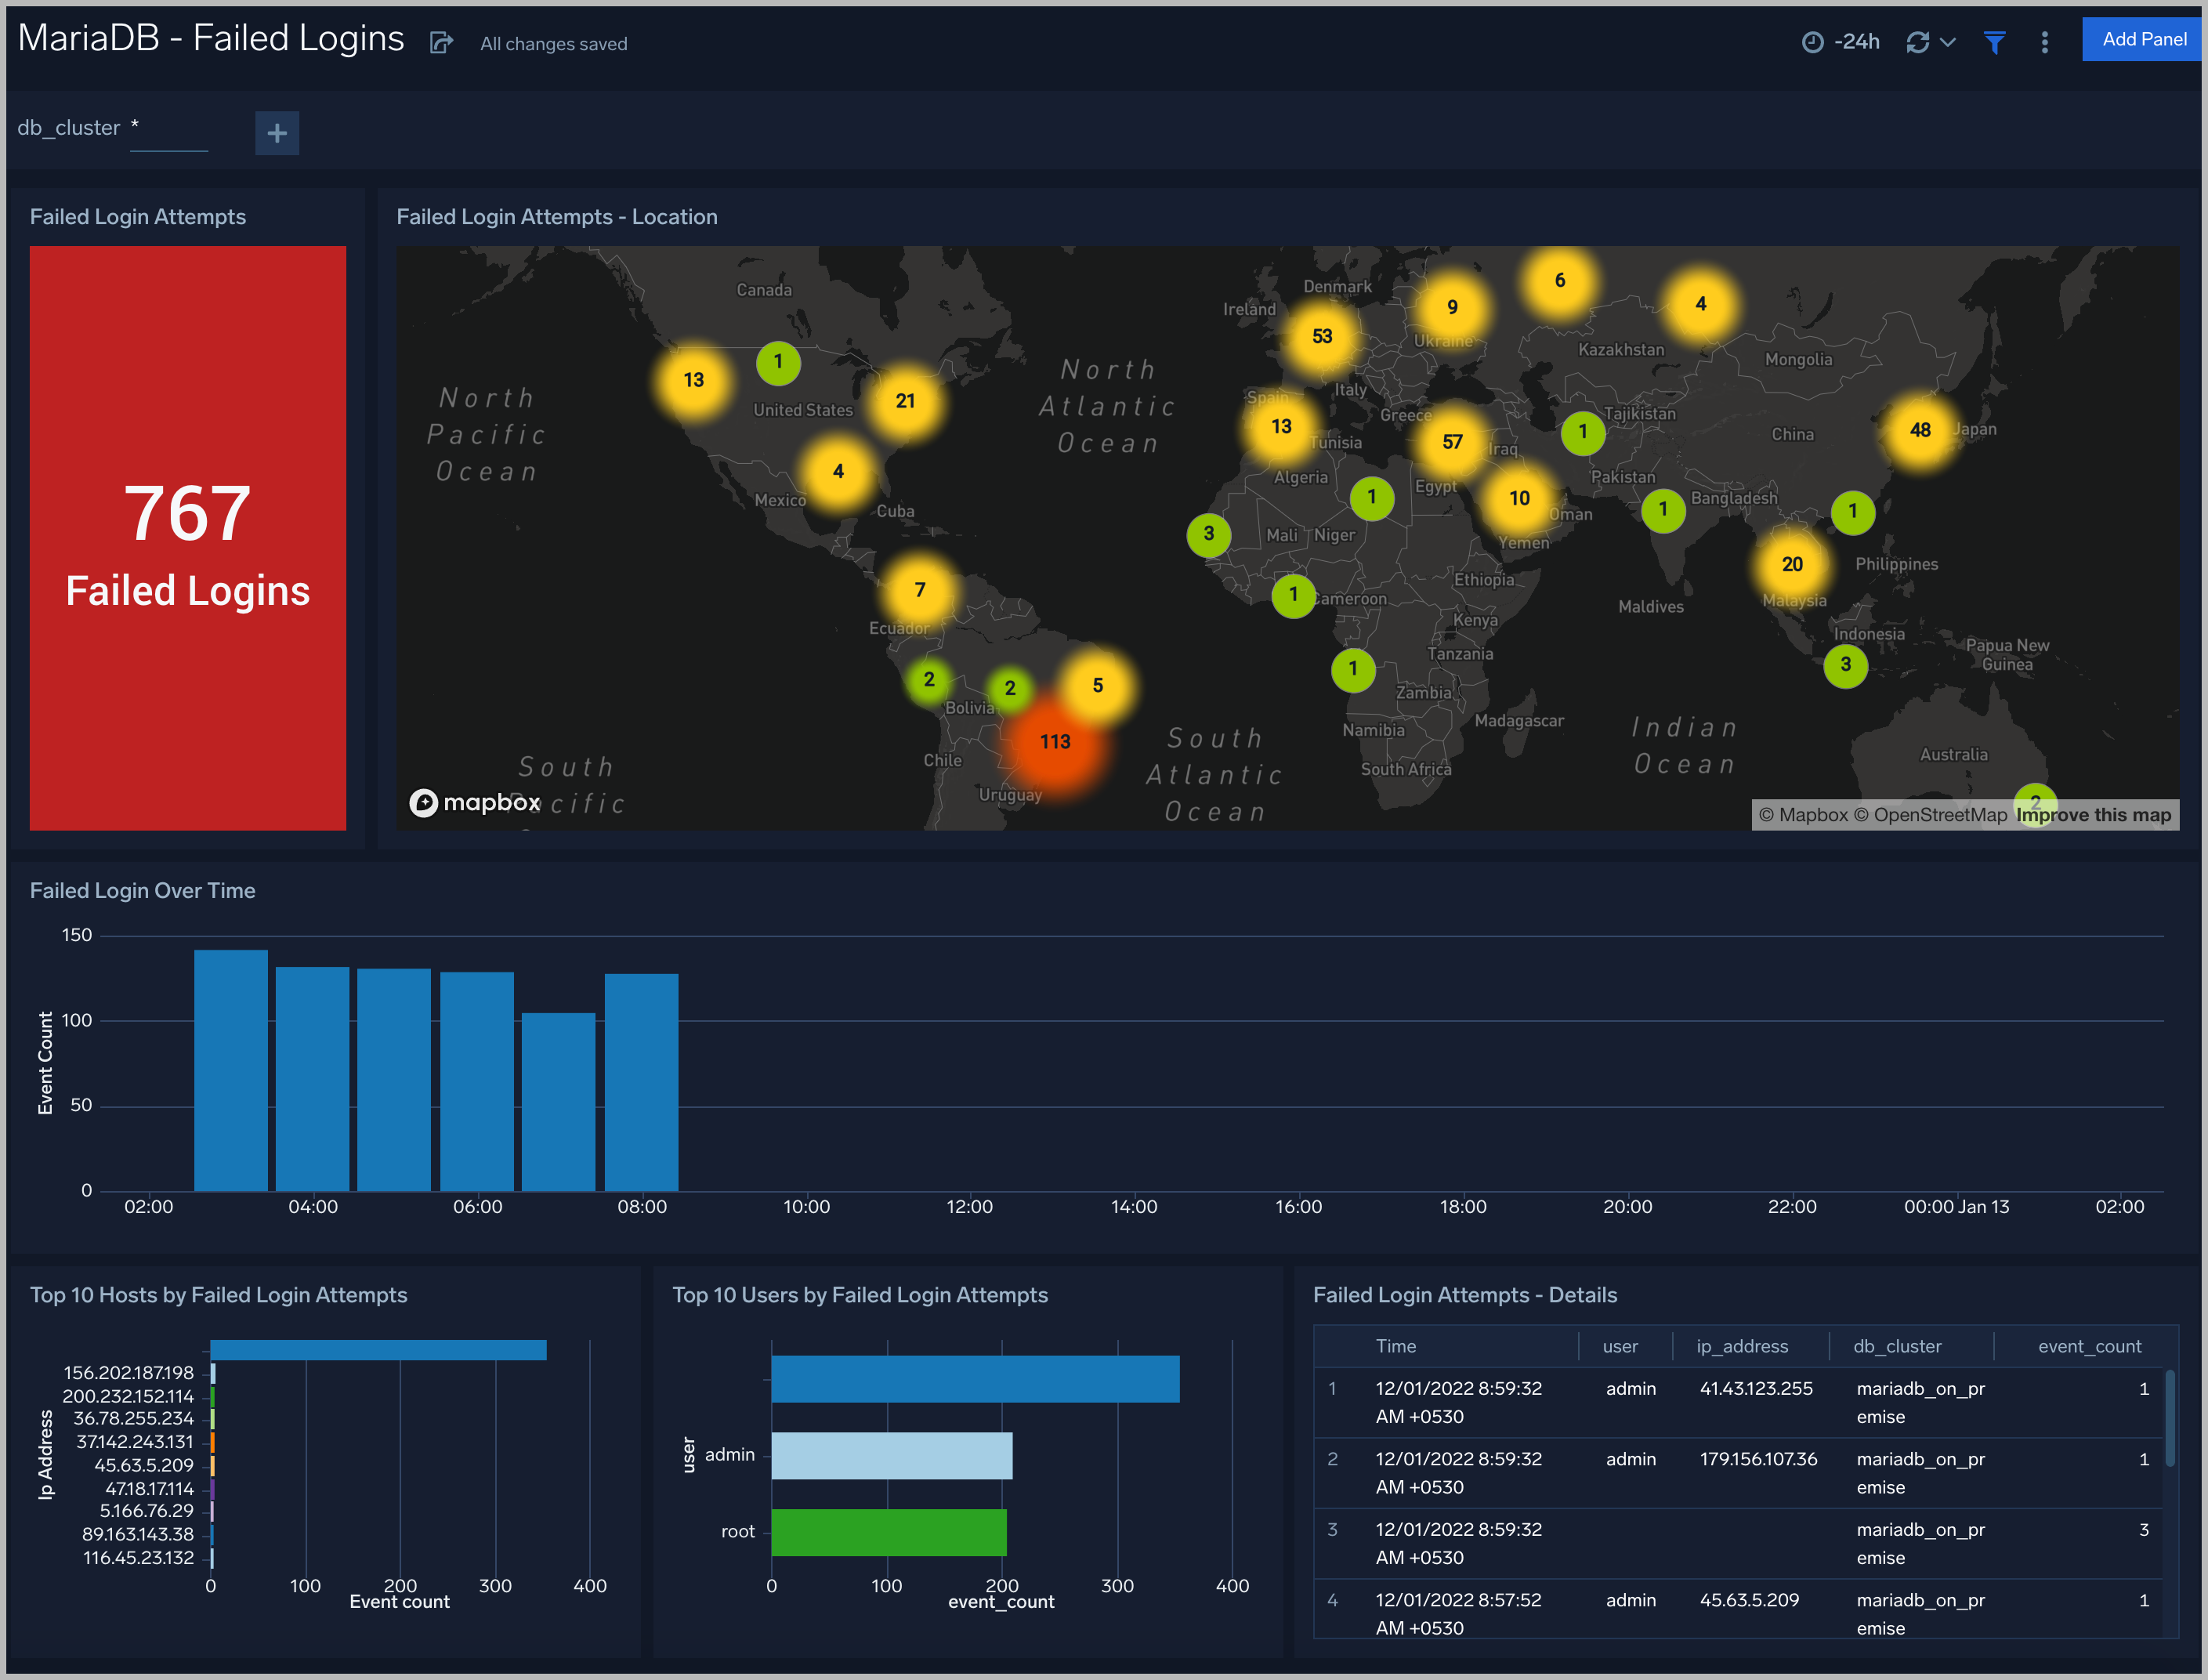Click the plus icon to add a filter variable
The width and height of the screenshot is (2208, 1680).
tap(277, 133)
